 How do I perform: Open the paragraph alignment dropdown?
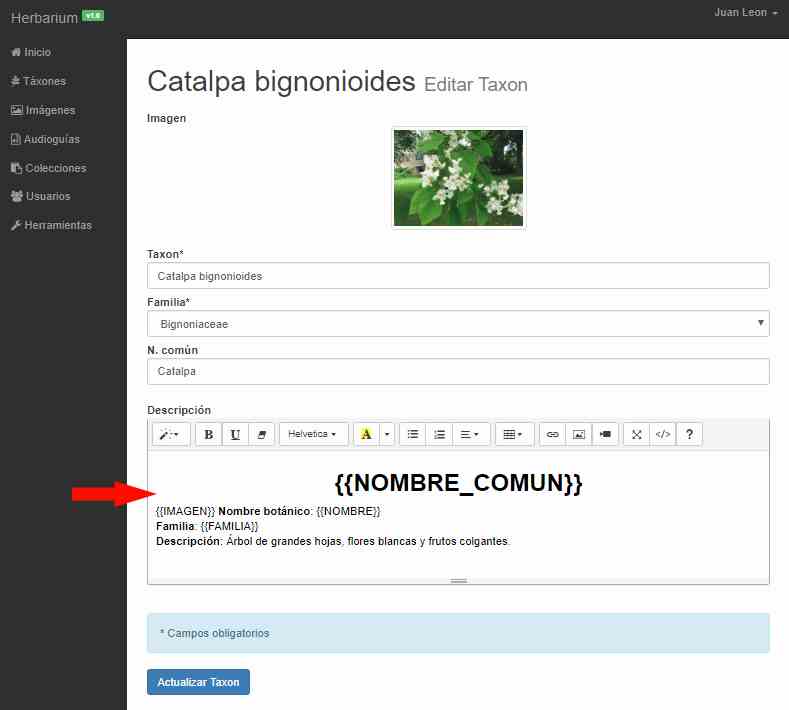(x=467, y=434)
